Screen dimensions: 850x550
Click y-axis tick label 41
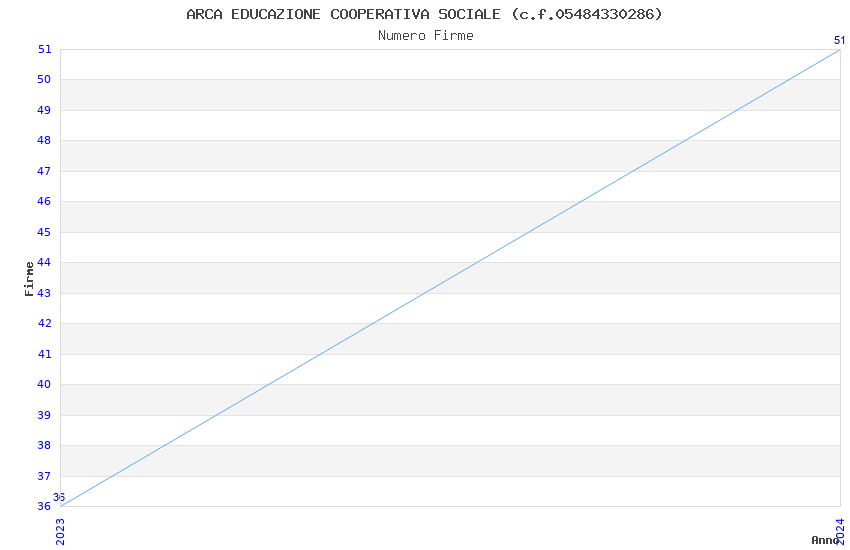pyautogui.click(x=44, y=354)
